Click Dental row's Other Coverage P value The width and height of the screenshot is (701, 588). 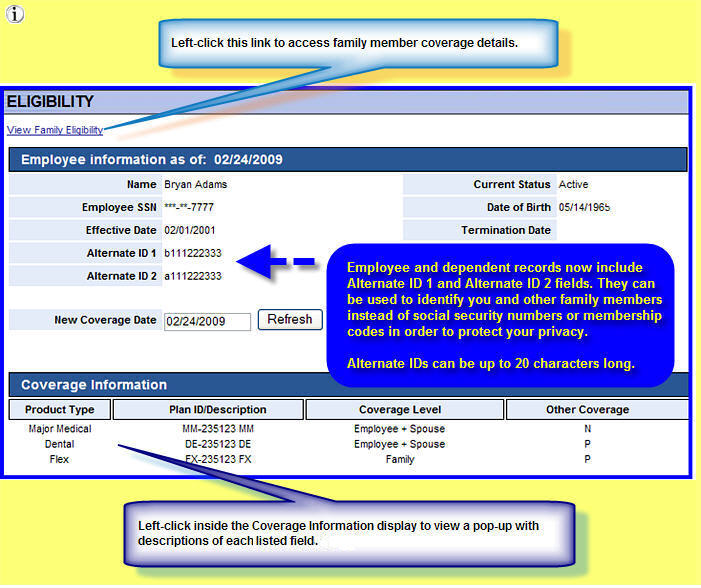[587, 444]
